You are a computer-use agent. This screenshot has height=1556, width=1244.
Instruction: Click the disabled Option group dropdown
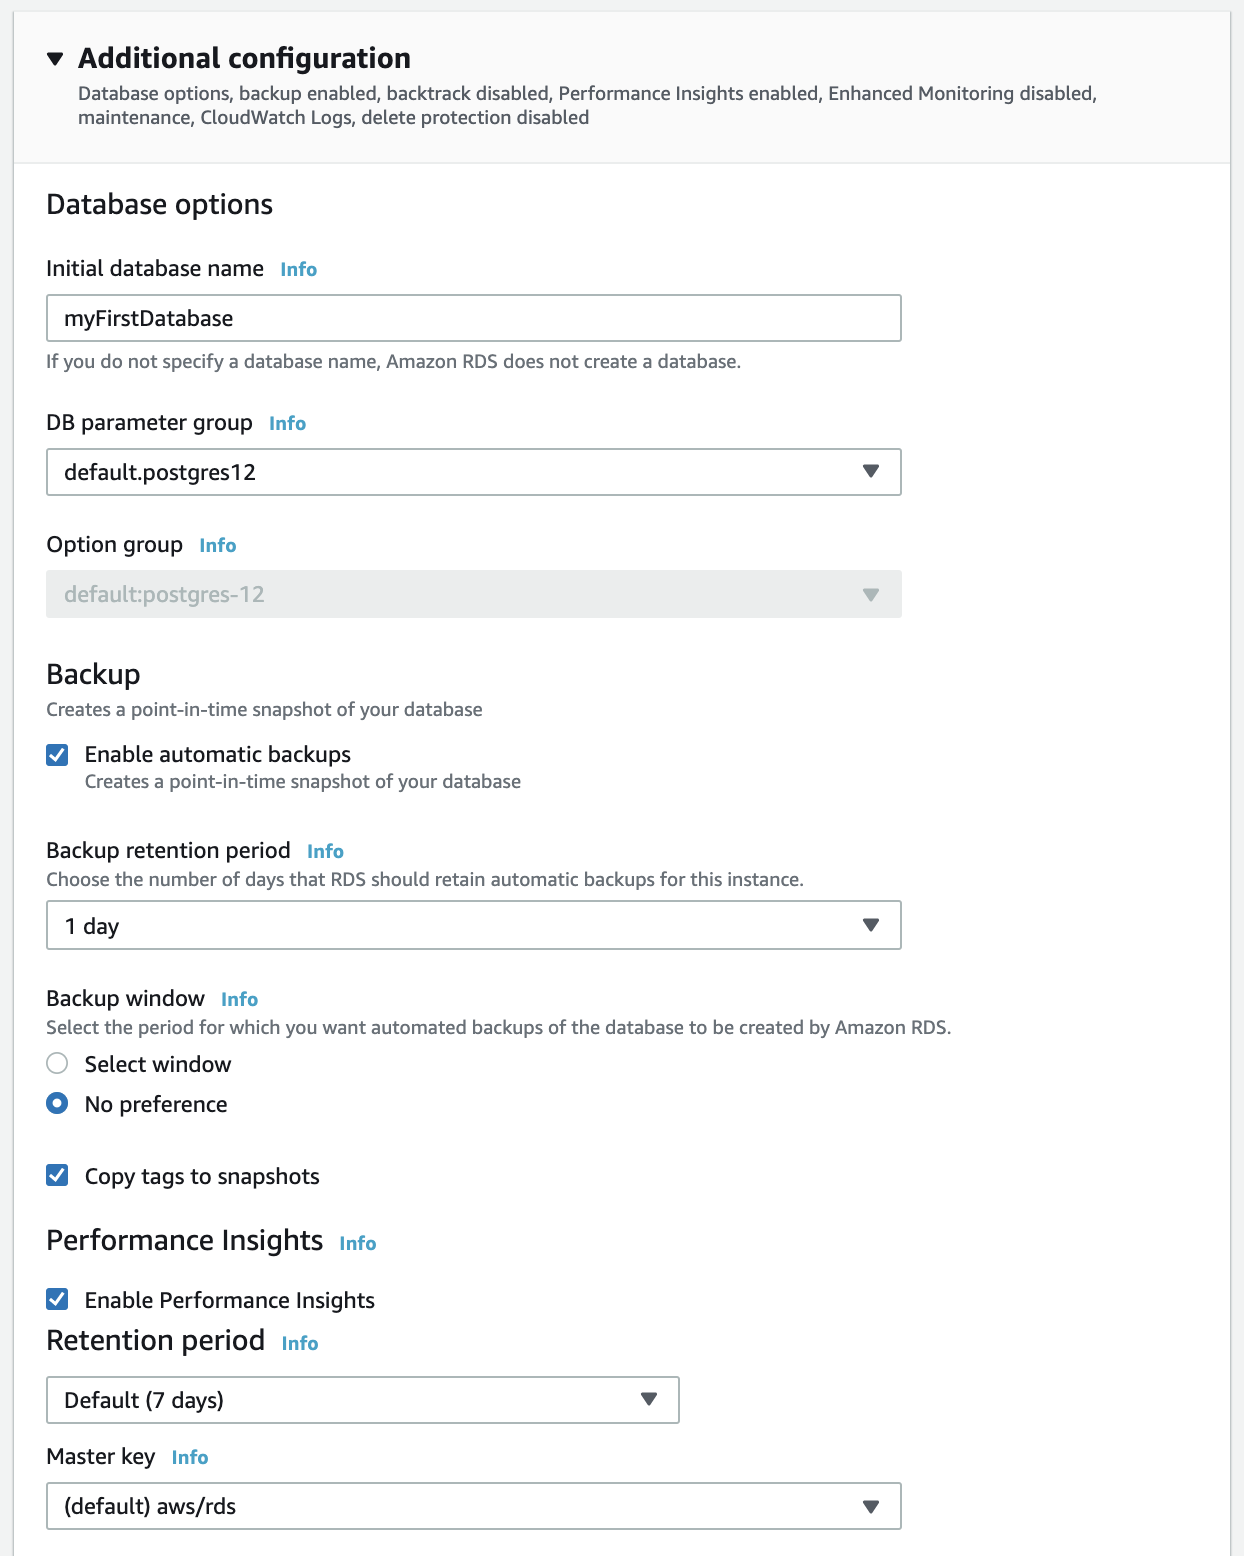click(x=473, y=594)
